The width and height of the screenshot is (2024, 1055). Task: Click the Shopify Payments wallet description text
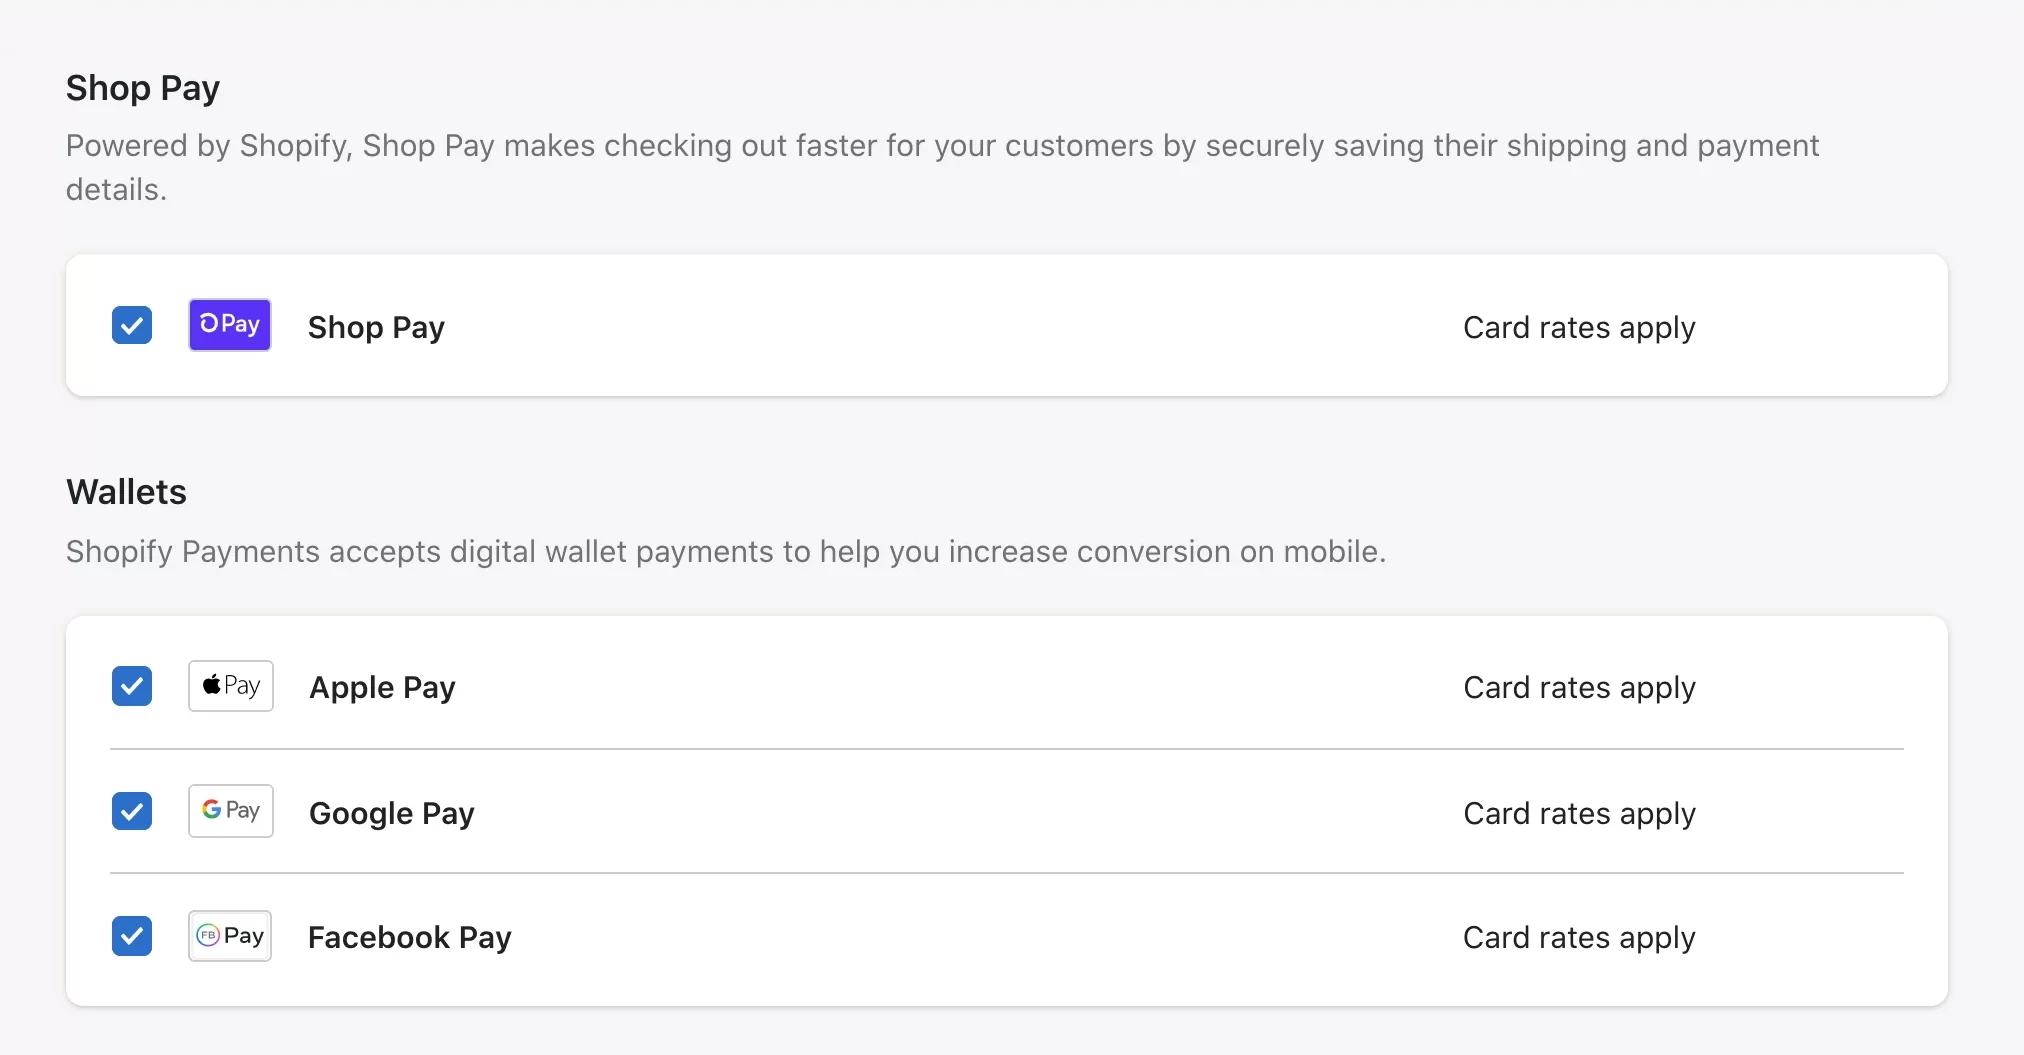[725, 551]
